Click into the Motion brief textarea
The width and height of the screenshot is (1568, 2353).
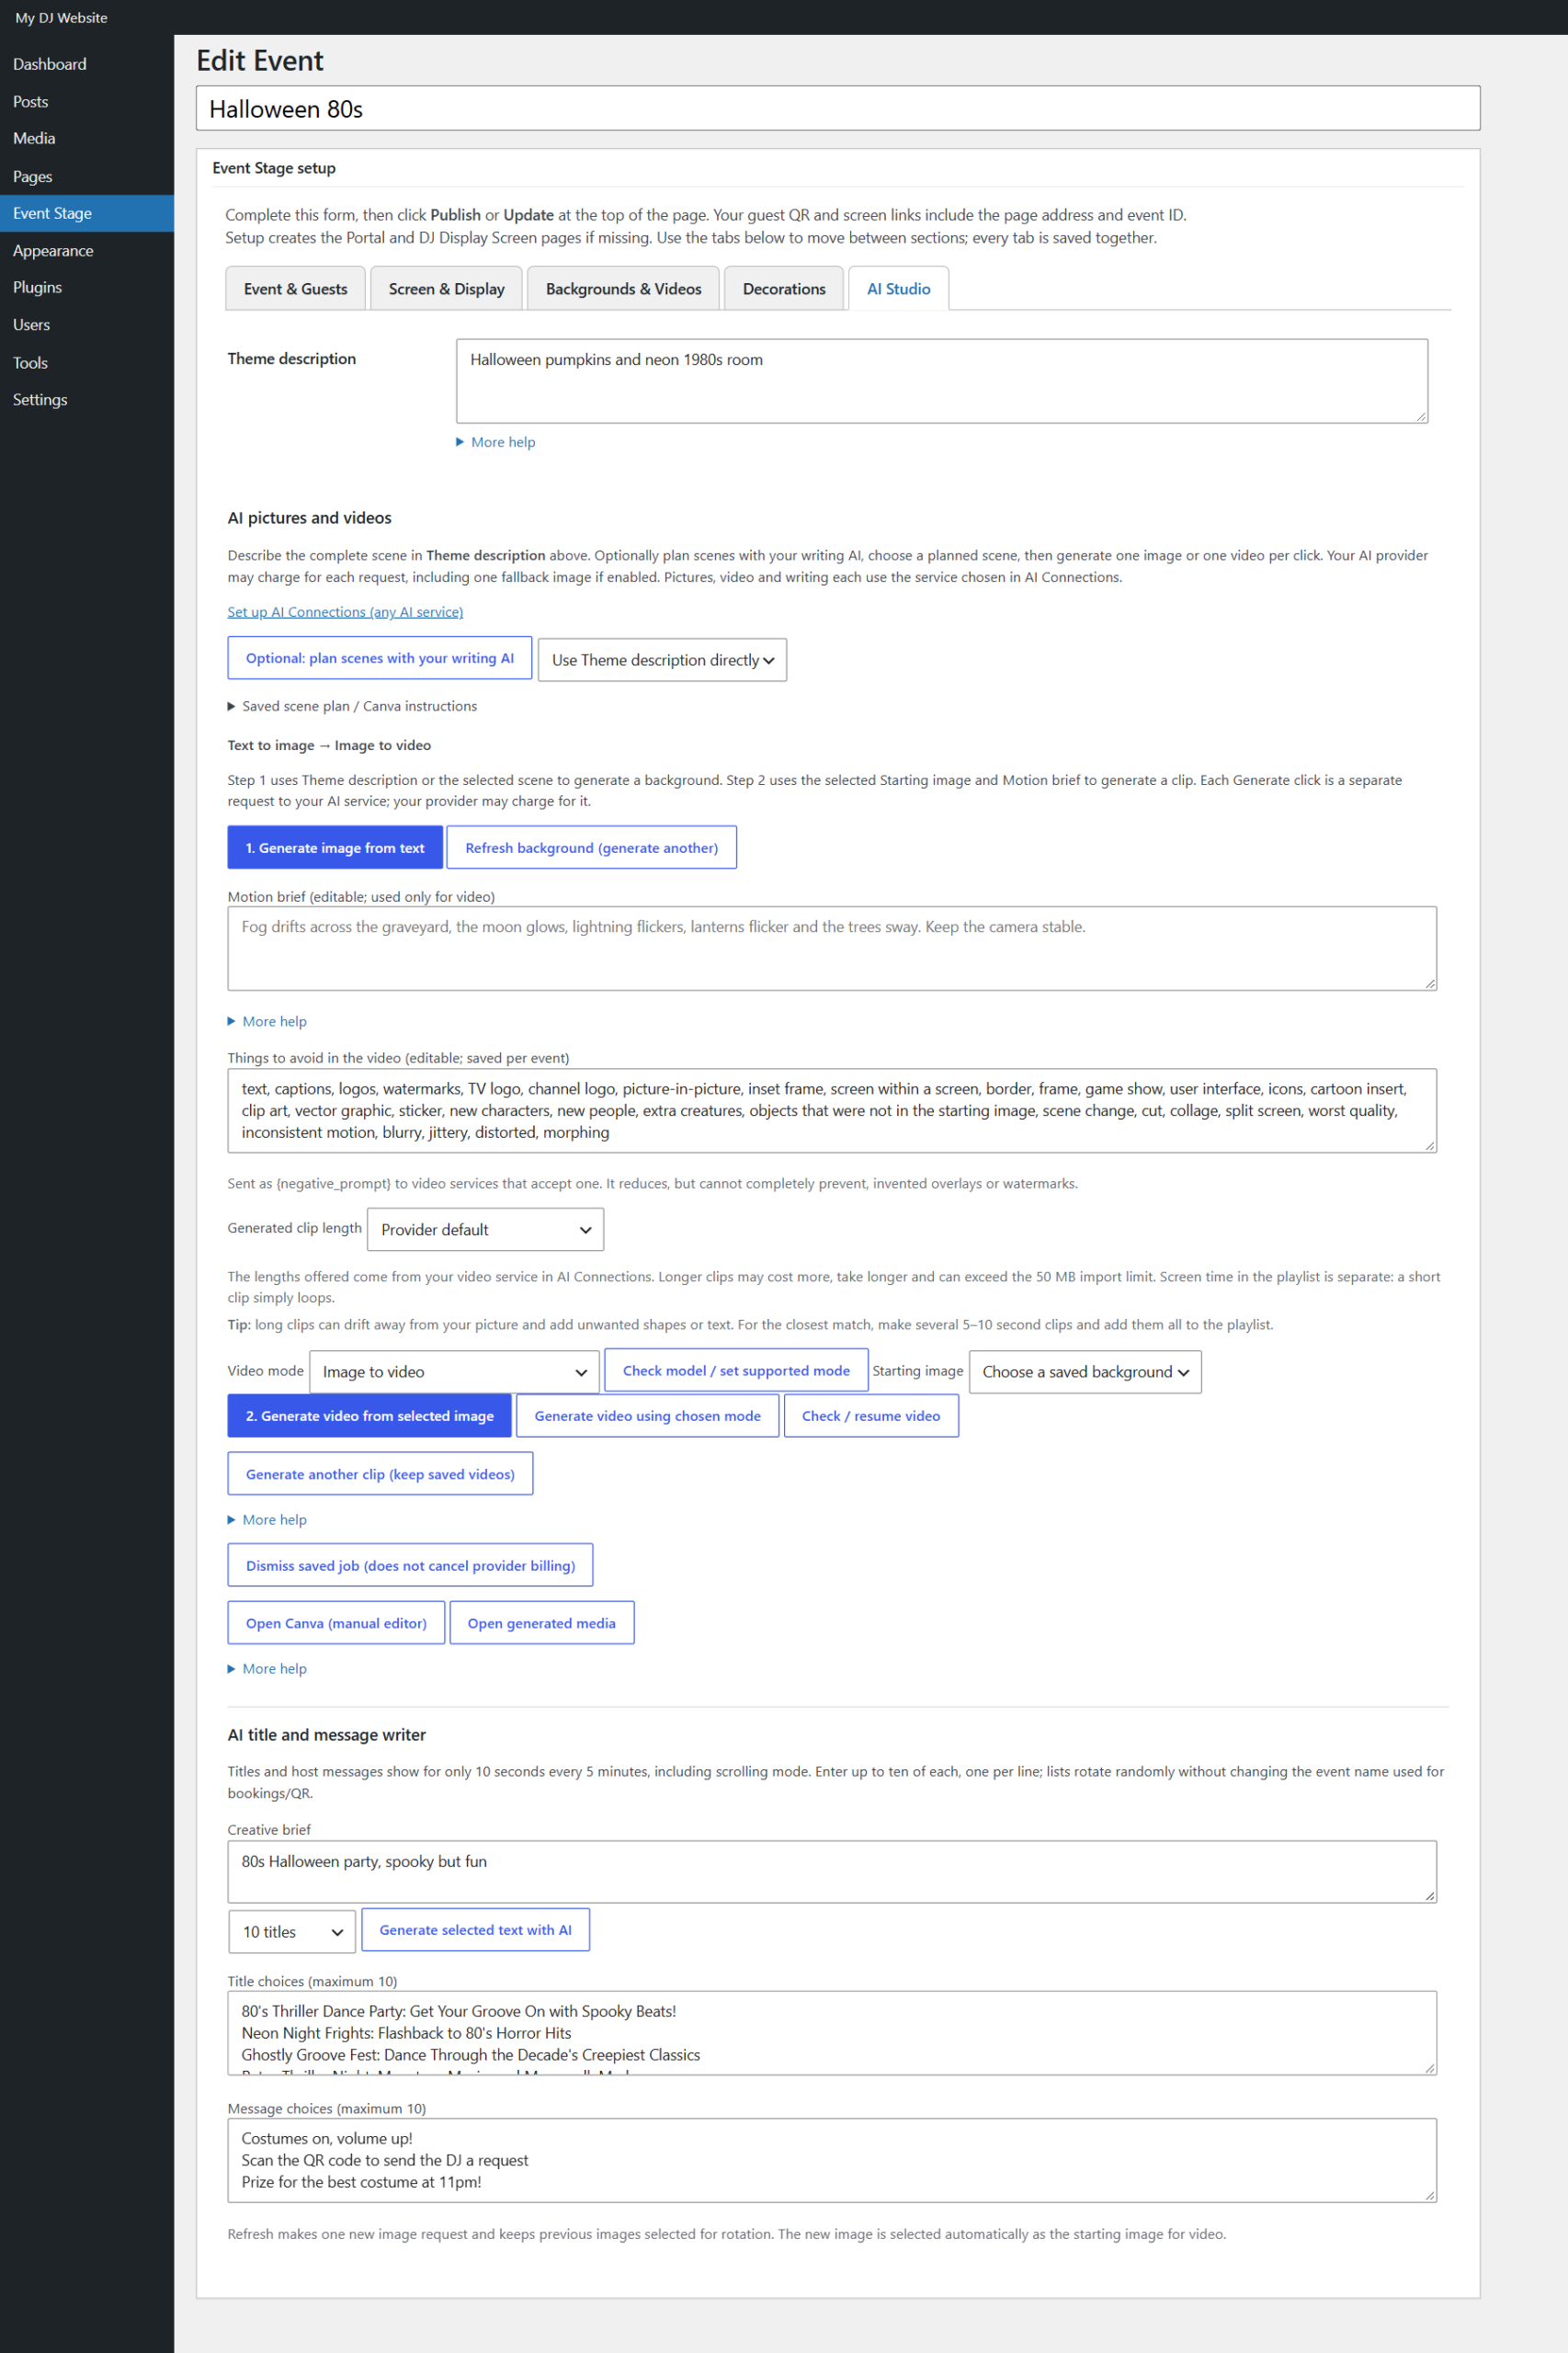[x=832, y=948]
